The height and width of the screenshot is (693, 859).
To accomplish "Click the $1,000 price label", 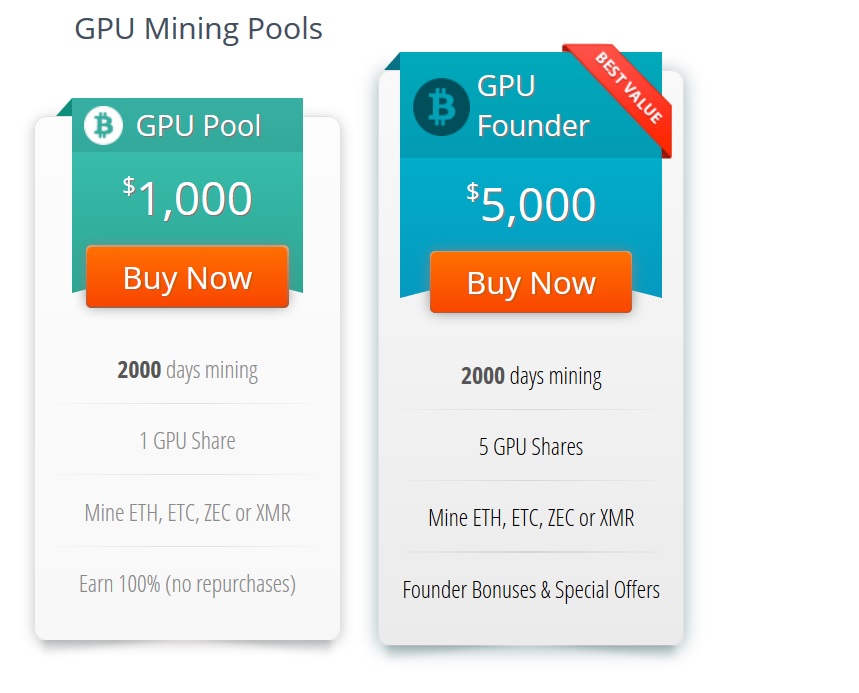I will (188, 198).
